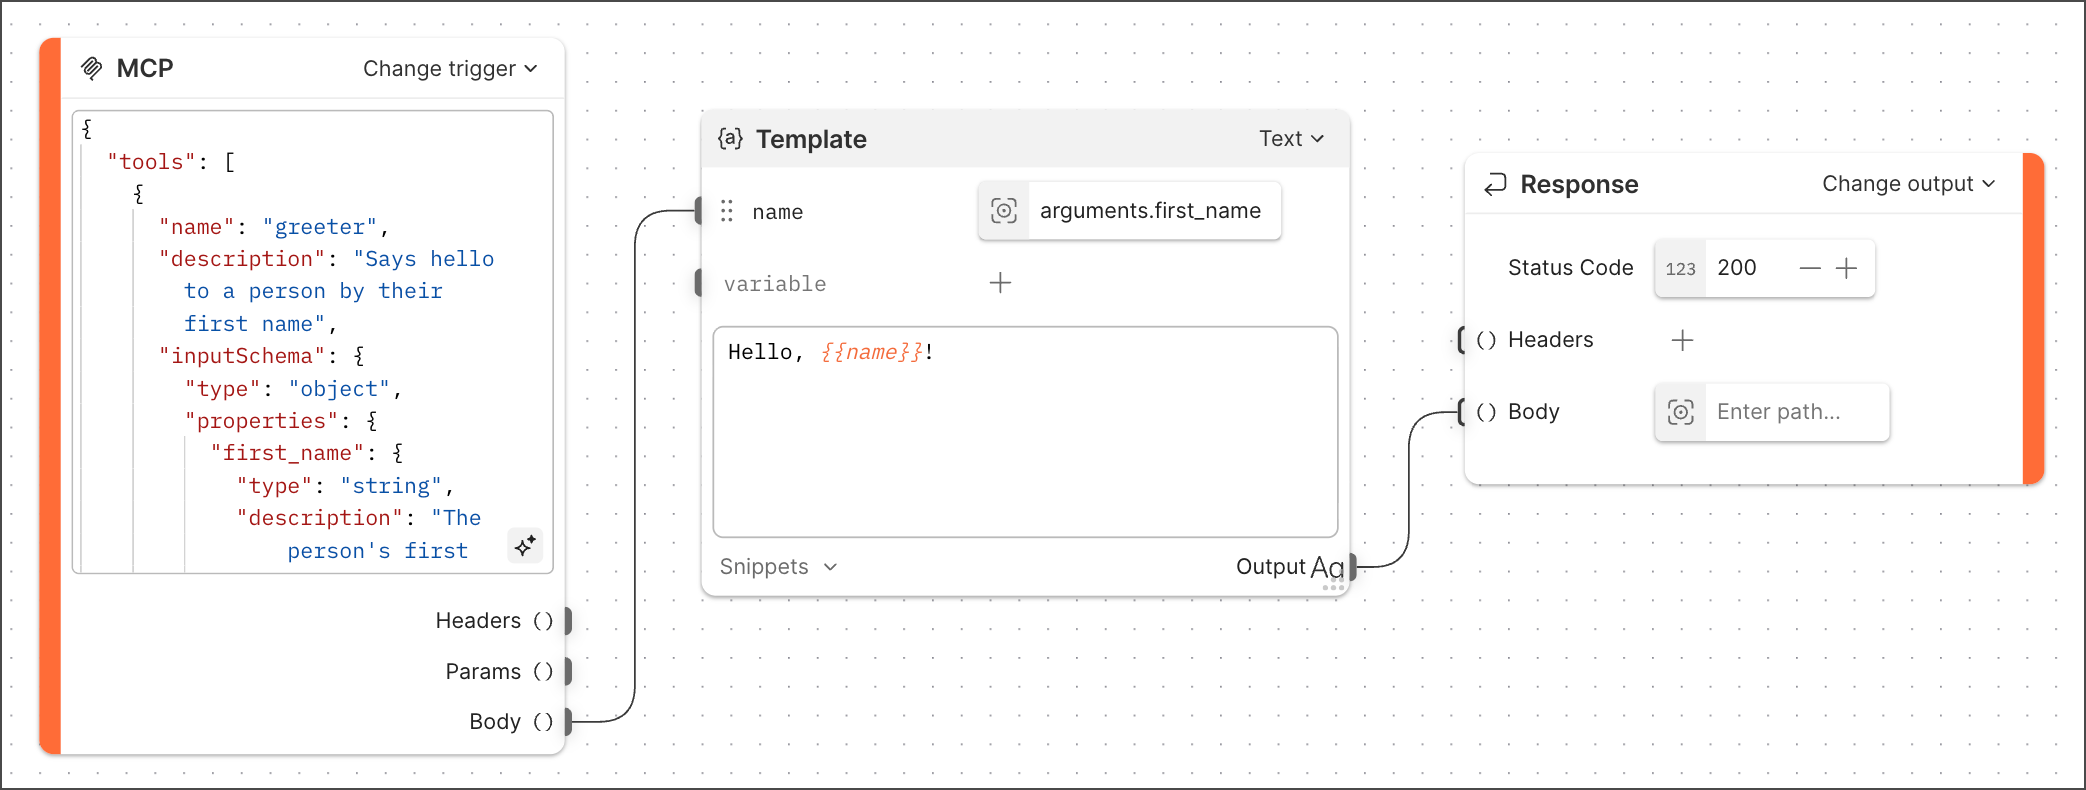Expand the Change output dropdown
Screen dimensions: 2086x790
(x=1908, y=184)
